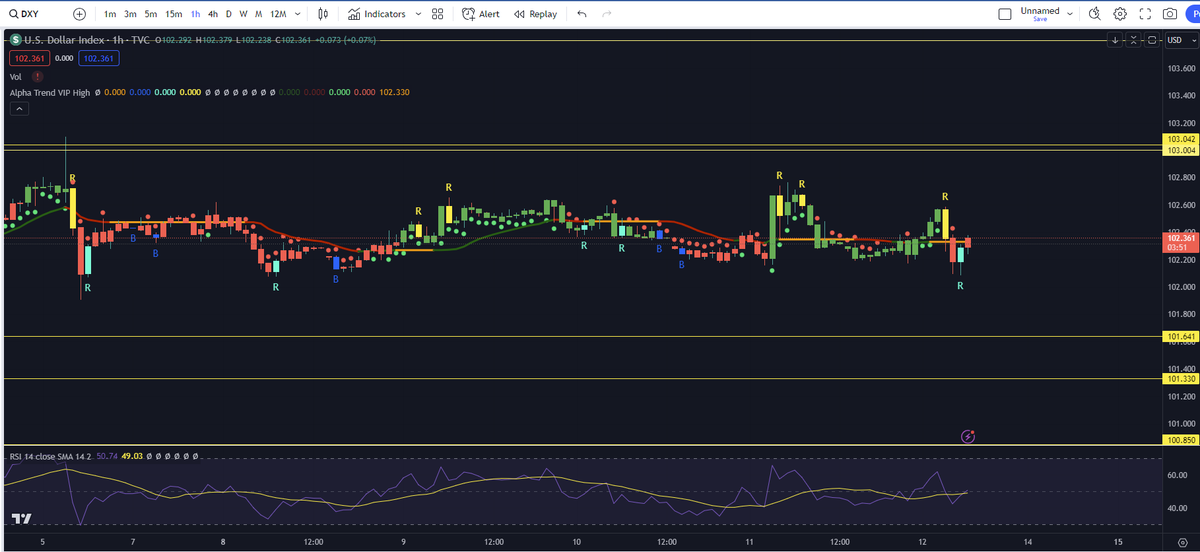Screen dimensions: 1200x552
Task: Open the Indicators dialog
Action: [x=377, y=14]
